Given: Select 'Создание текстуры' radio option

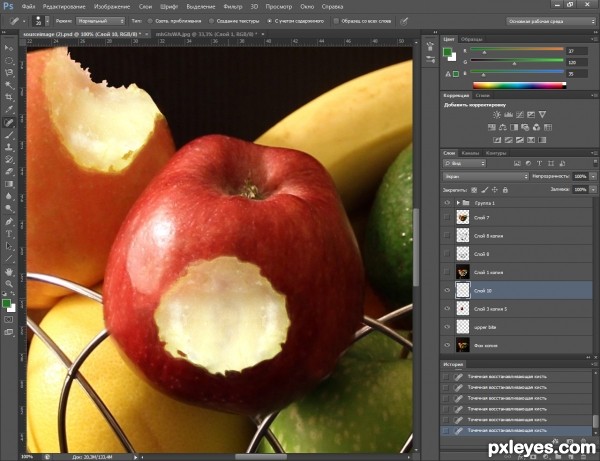Looking at the screenshot, I should point(211,21).
